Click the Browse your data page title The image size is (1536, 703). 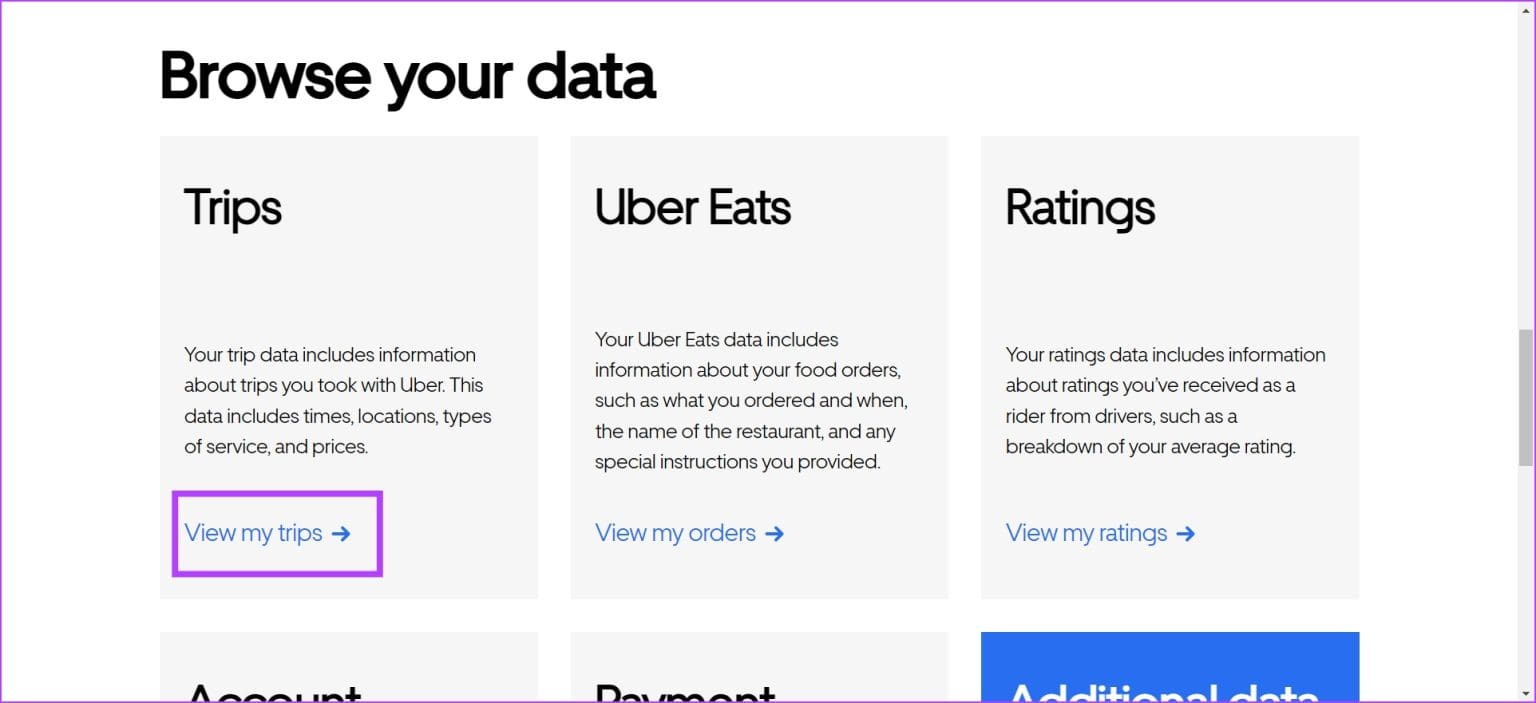[407, 75]
